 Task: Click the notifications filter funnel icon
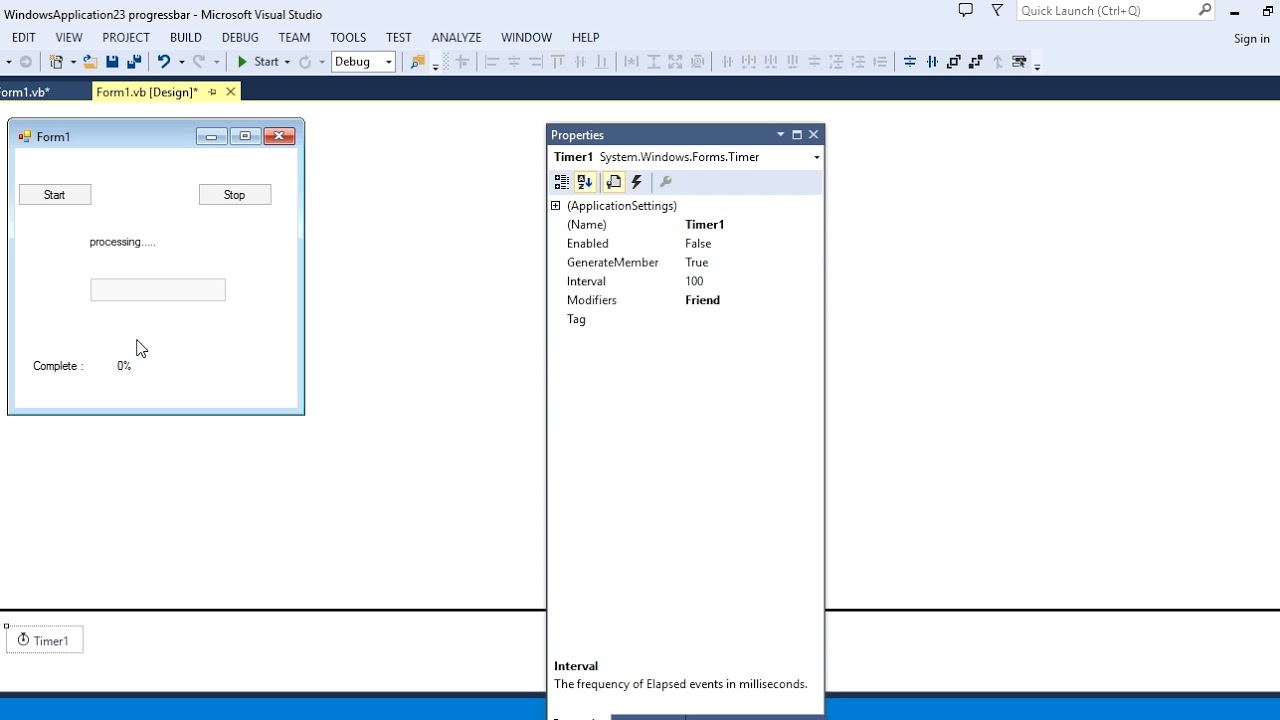[997, 10]
